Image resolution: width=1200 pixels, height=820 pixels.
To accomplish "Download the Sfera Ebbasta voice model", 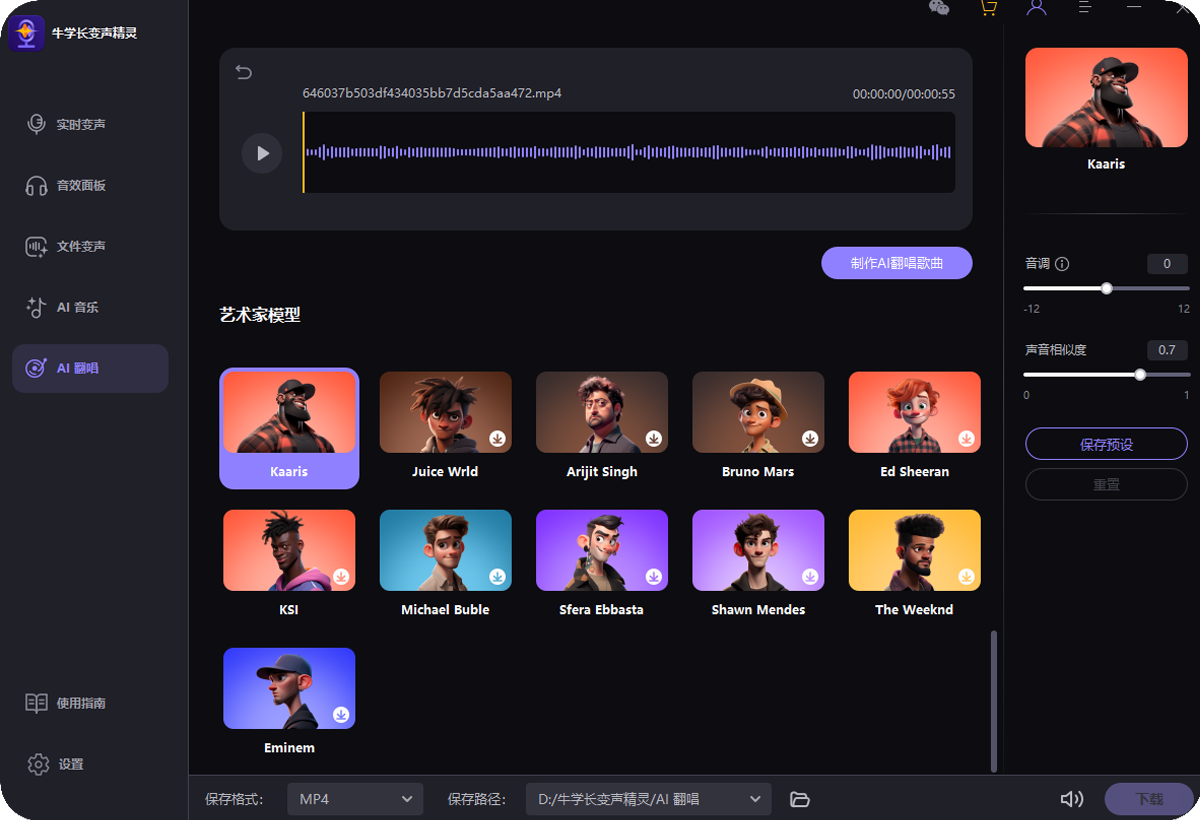I will 653,576.
